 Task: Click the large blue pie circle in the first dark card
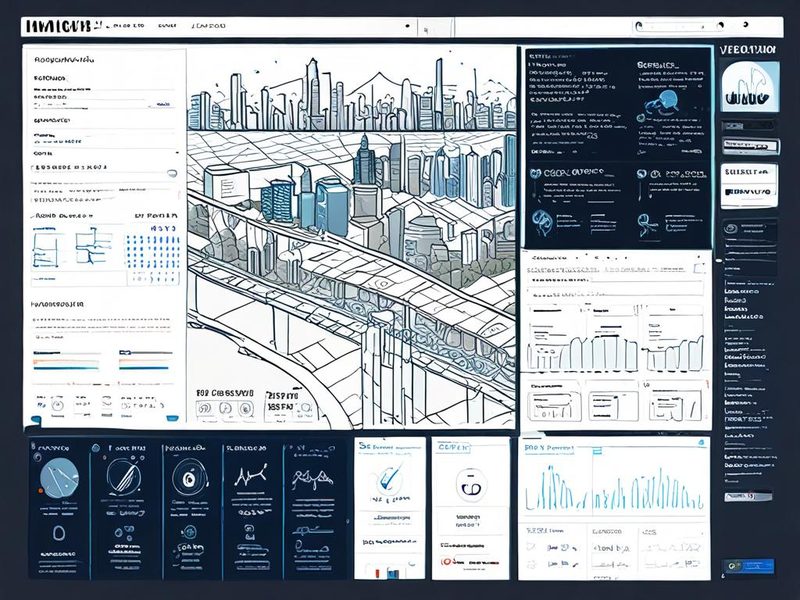pos(59,478)
